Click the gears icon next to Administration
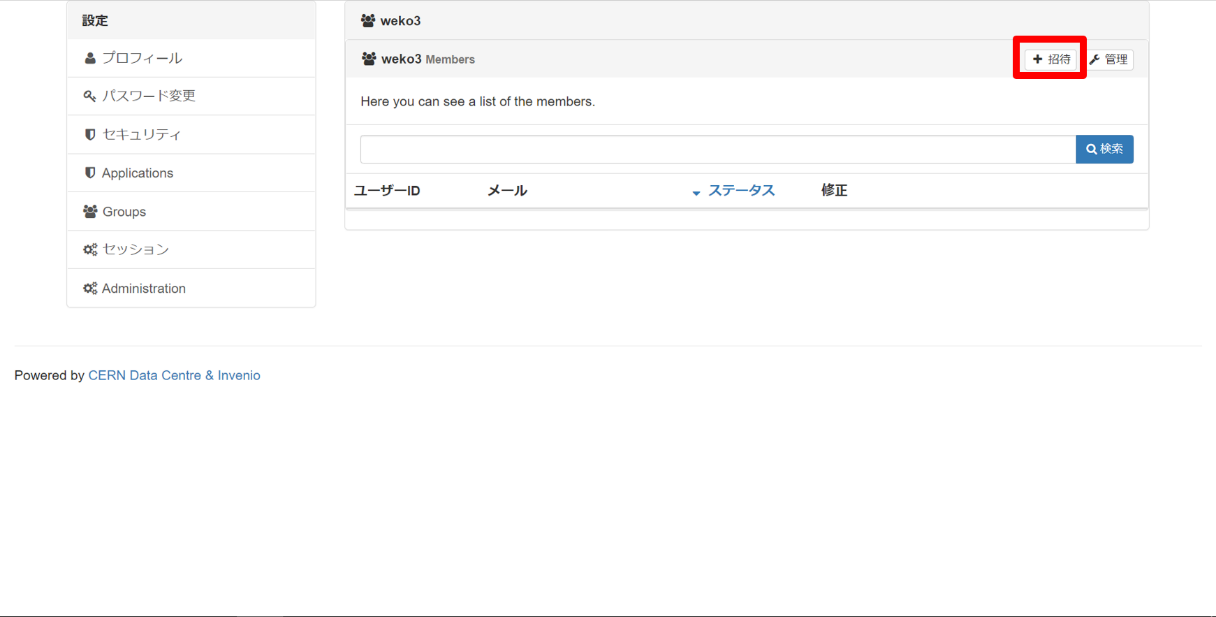The image size is (1216, 617). (90, 289)
